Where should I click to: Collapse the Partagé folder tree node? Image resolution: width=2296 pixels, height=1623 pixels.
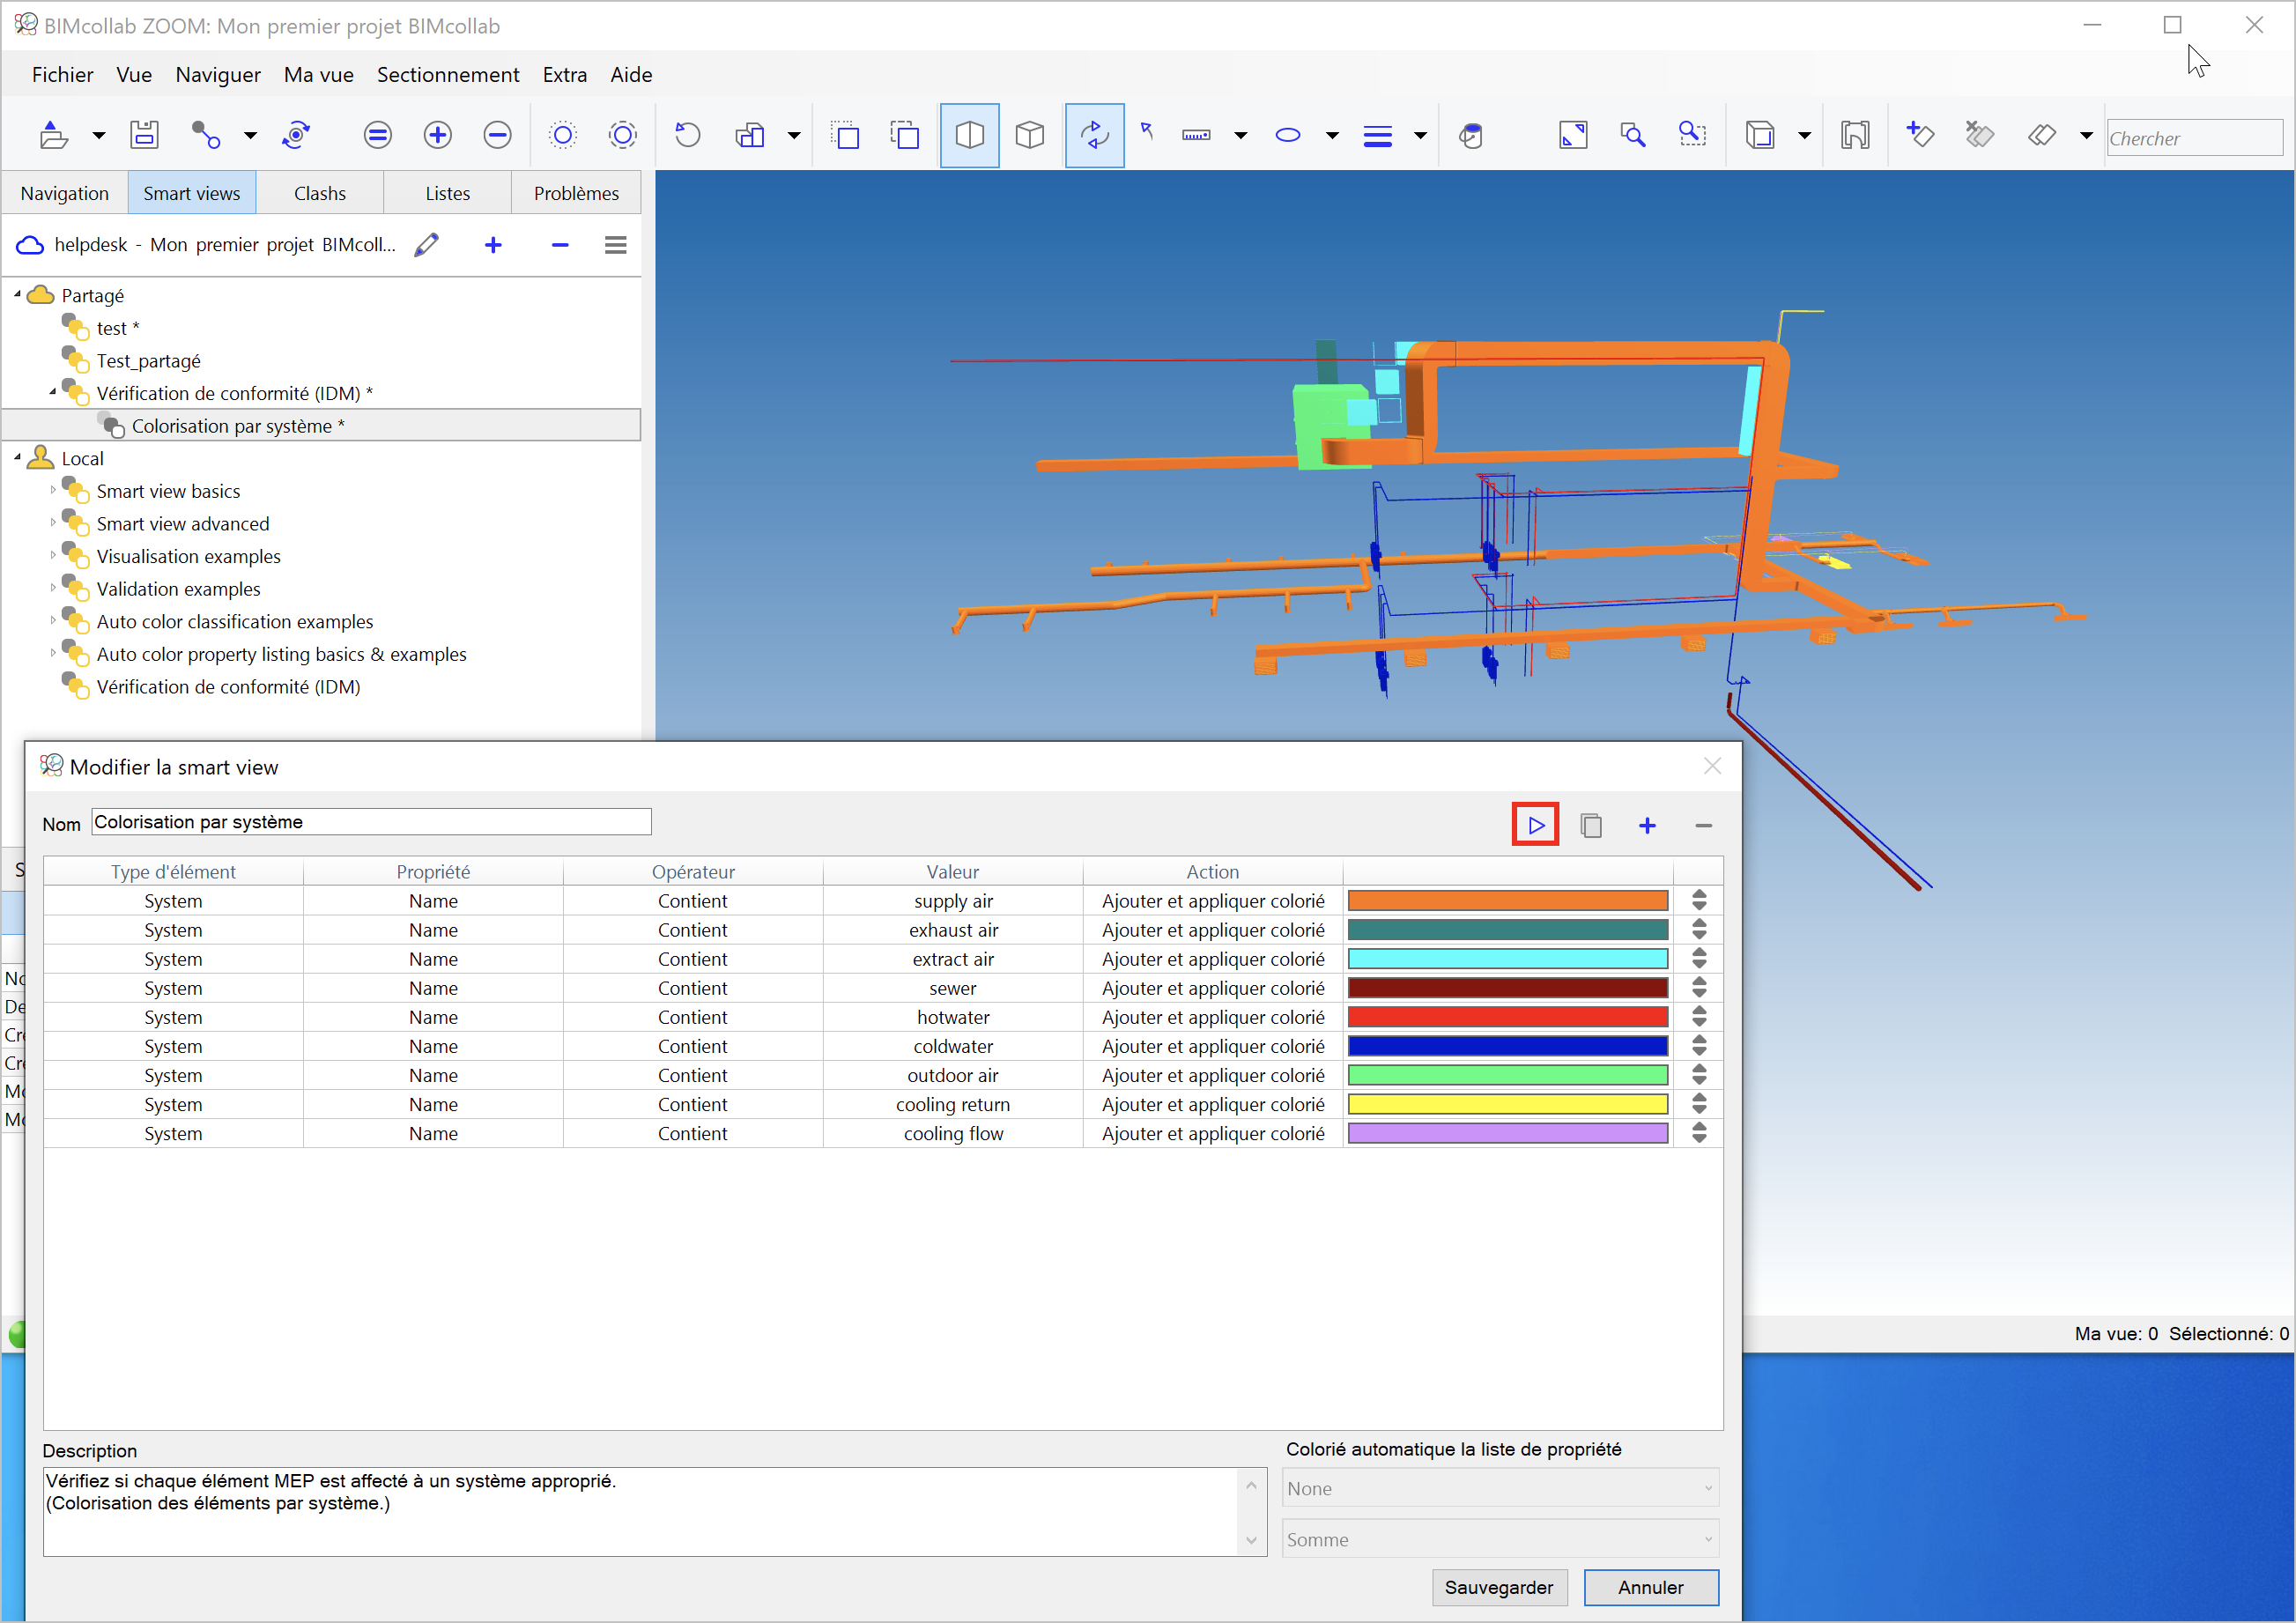[17, 295]
